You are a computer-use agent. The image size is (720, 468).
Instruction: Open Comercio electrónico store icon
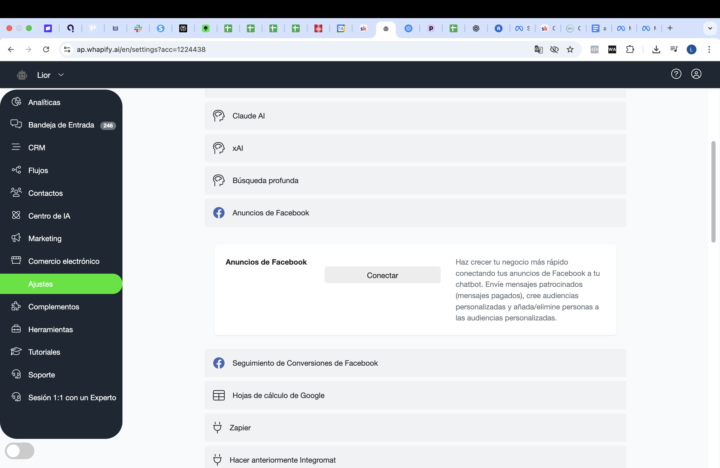(x=16, y=260)
